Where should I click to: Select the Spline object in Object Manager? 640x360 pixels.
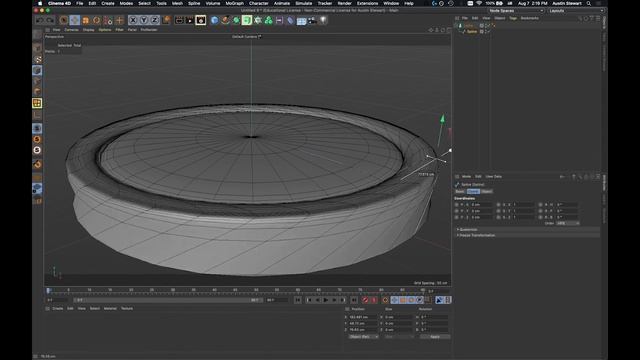pyautogui.click(x=472, y=31)
